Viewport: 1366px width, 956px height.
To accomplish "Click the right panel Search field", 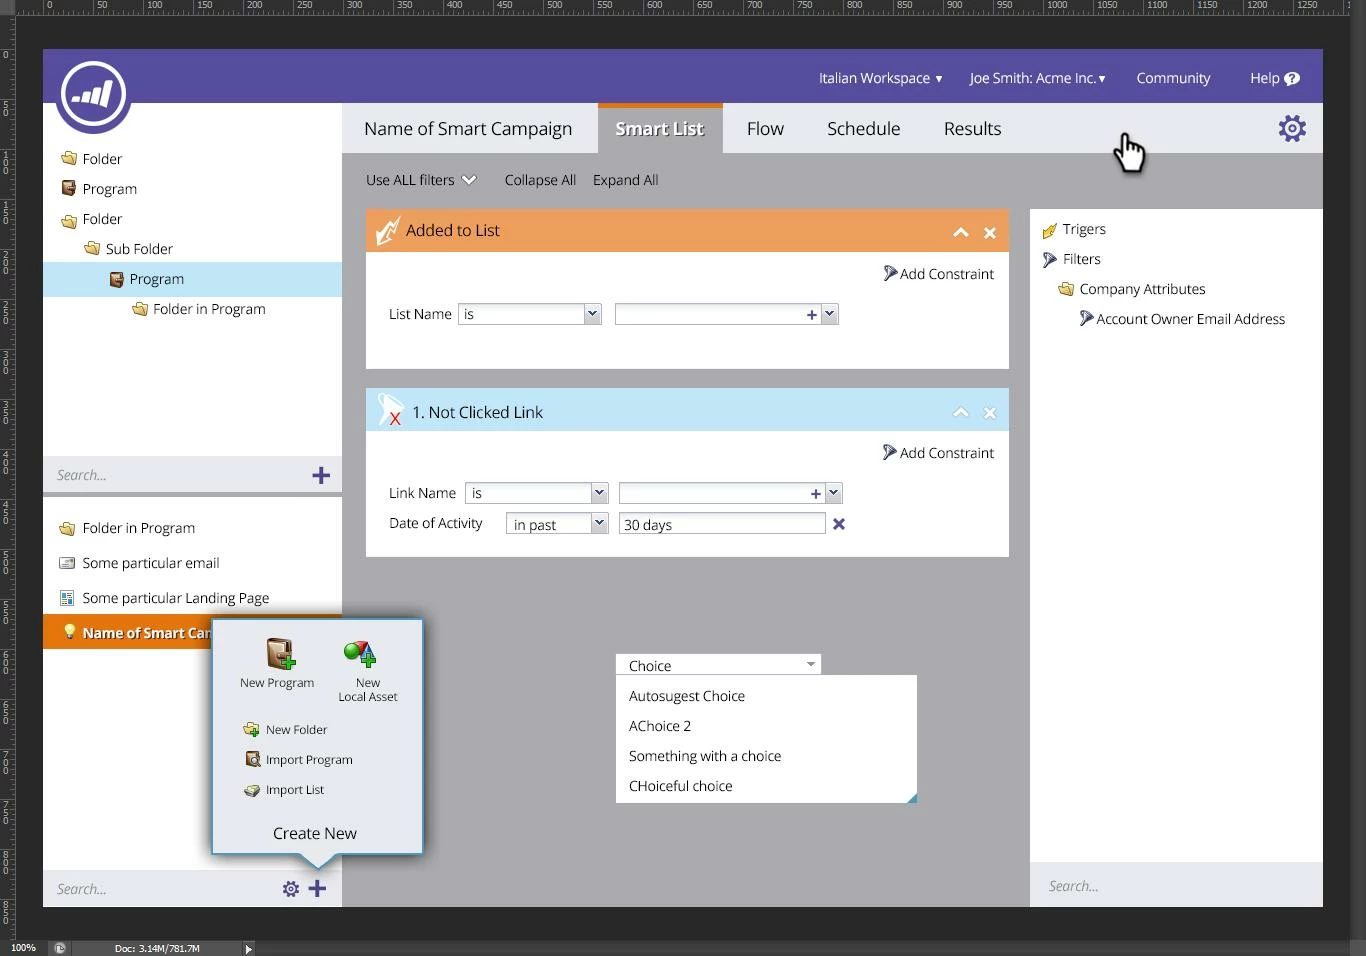I will click(x=1176, y=886).
